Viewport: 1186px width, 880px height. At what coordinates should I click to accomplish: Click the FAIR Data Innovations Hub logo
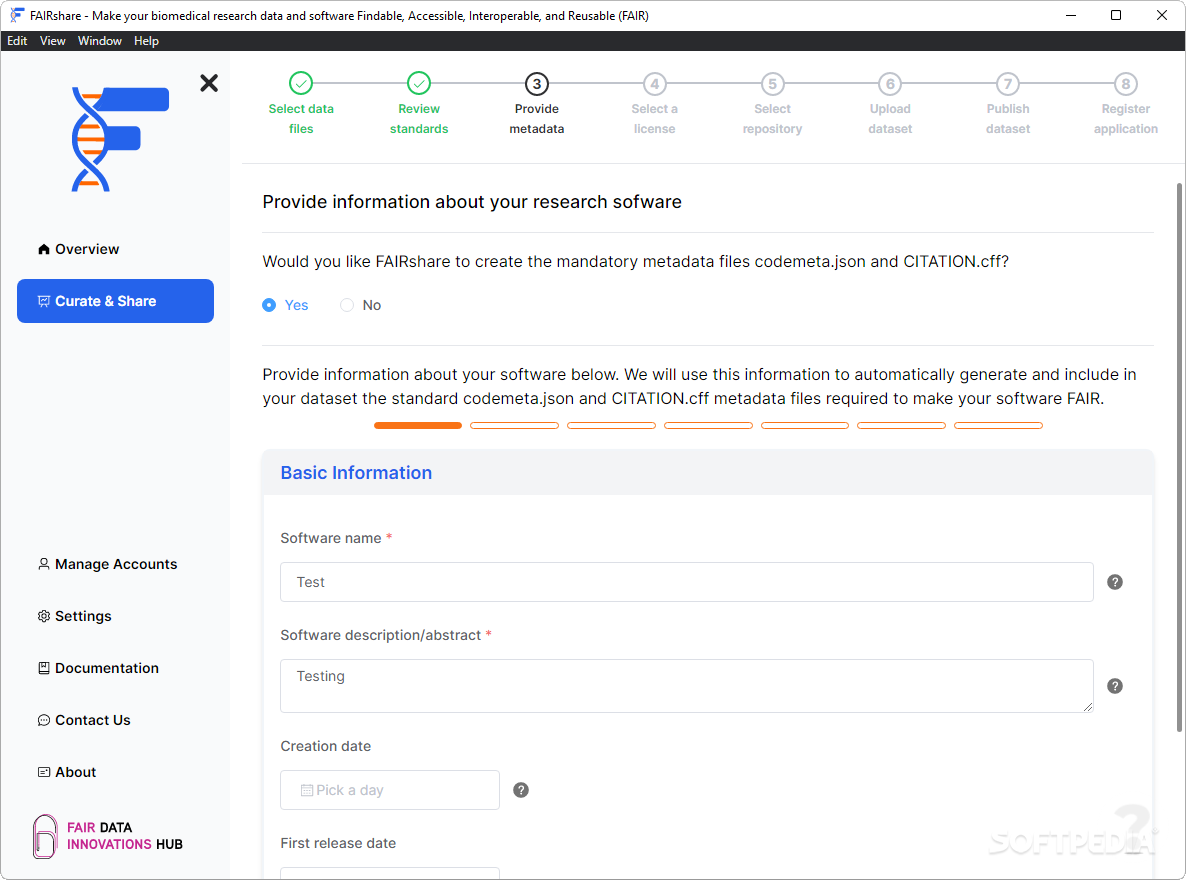click(x=108, y=836)
